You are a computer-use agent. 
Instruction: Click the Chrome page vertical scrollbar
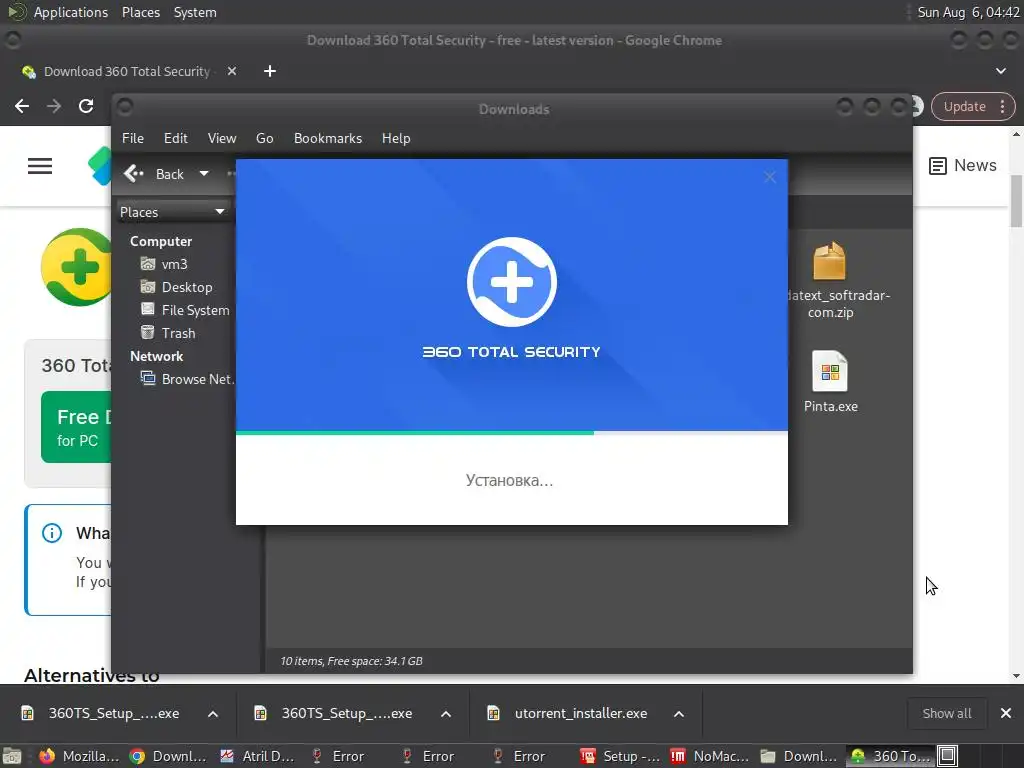point(1016,201)
